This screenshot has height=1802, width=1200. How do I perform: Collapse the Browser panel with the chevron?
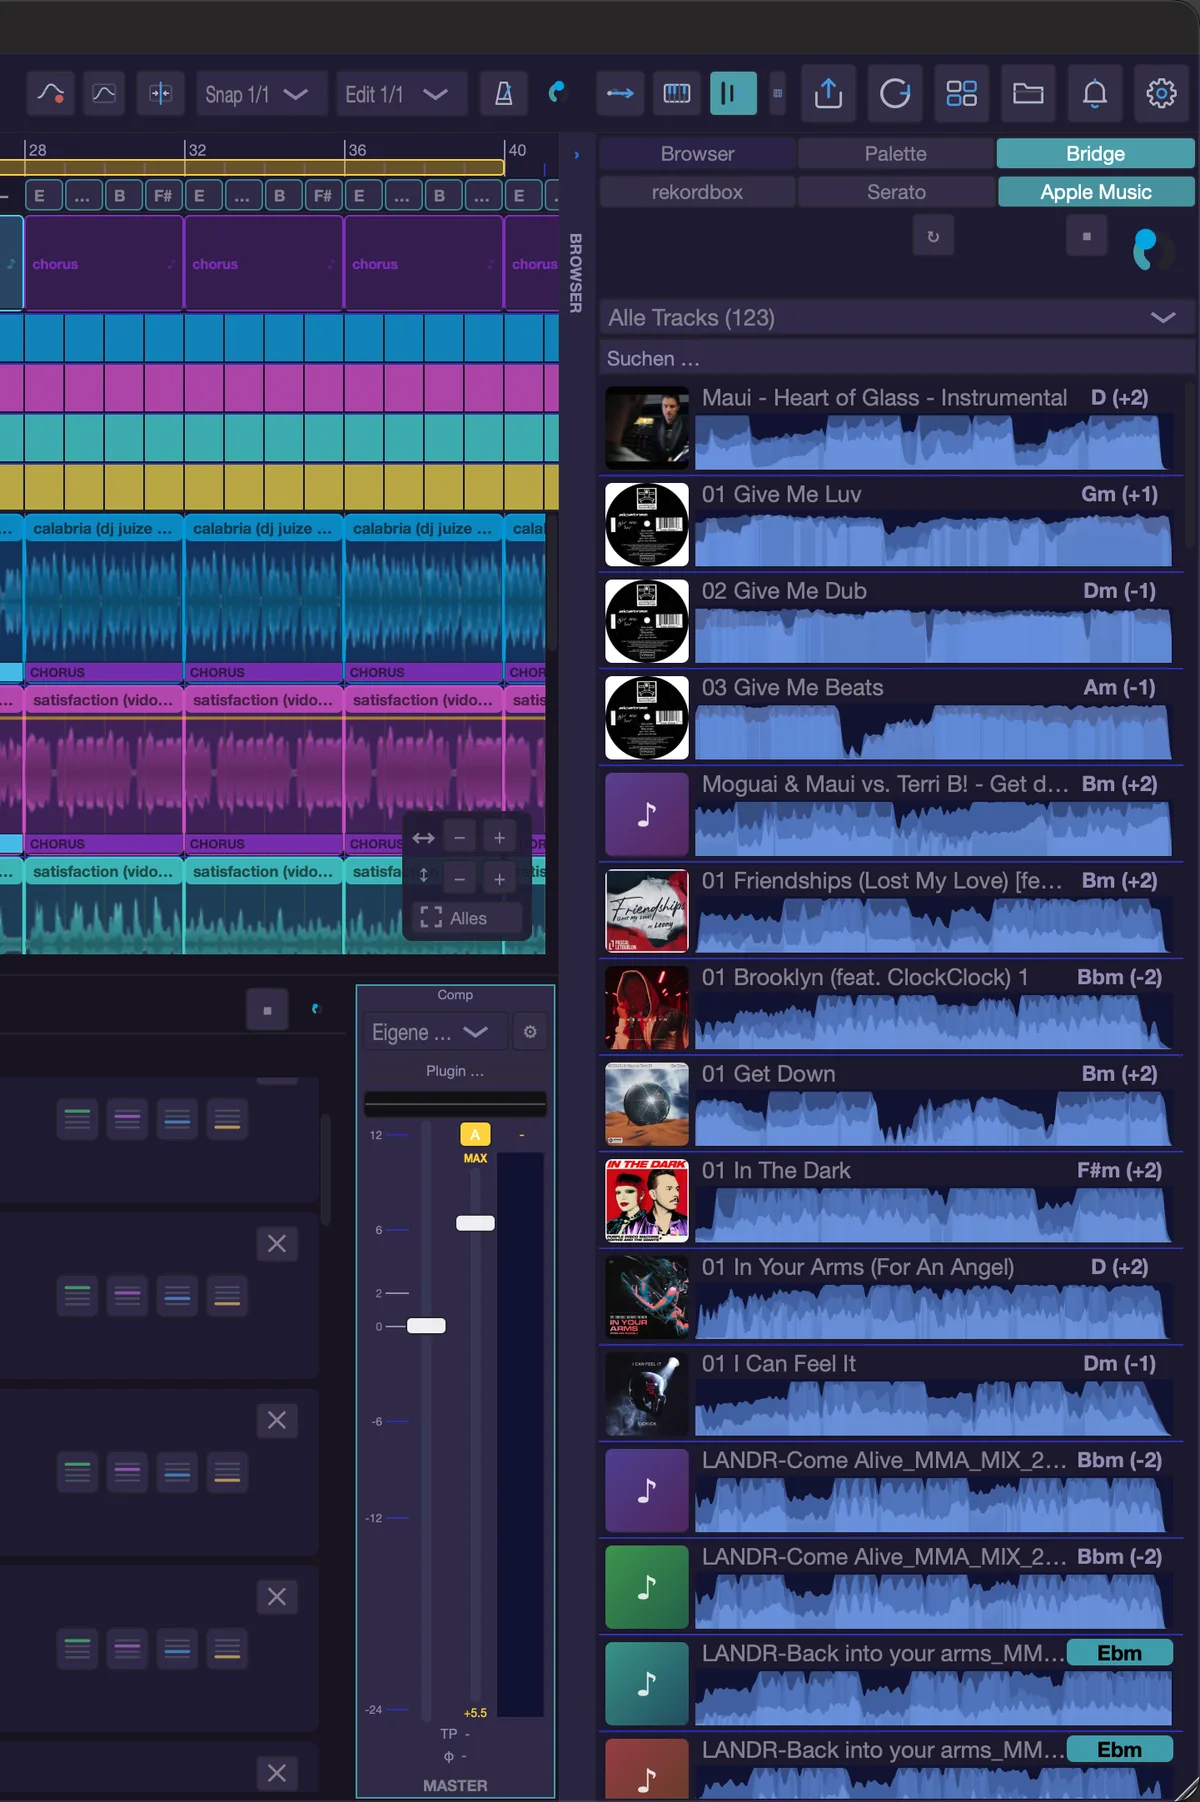pos(577,155)
